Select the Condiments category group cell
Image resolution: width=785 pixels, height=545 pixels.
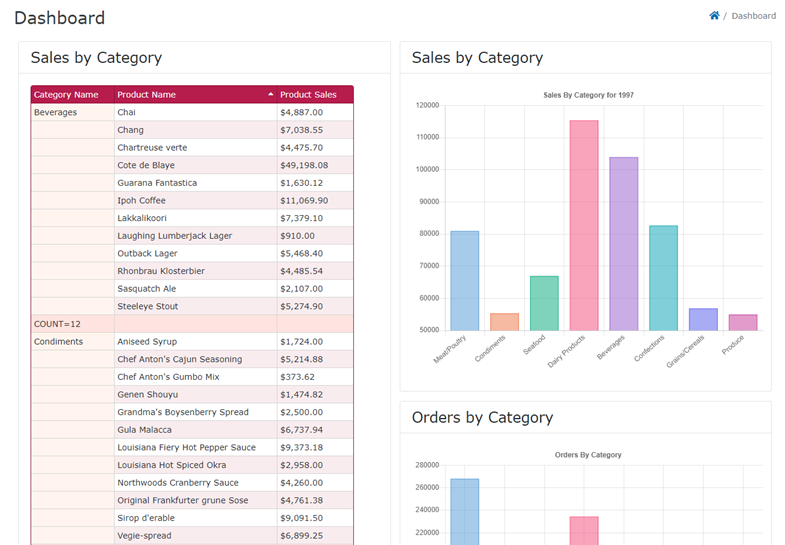58,342
